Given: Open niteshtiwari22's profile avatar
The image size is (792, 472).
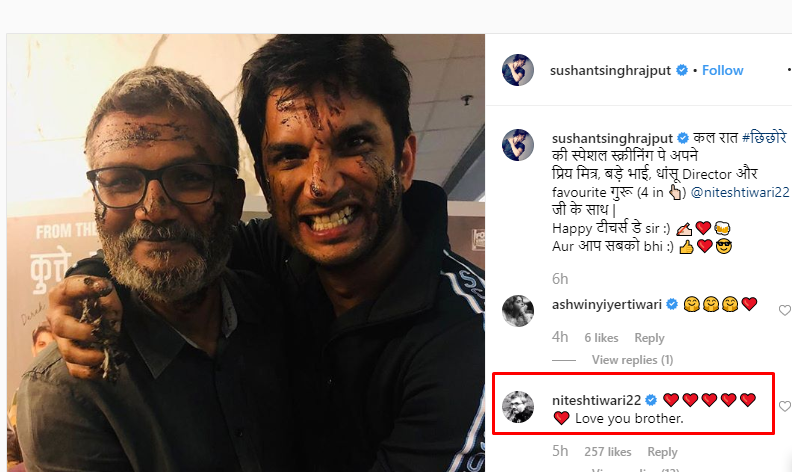Looking at the screenshot, I should point(518,408).
